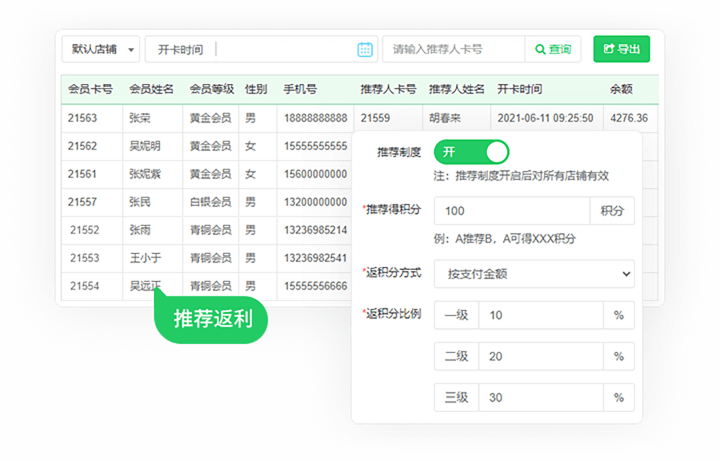Click the 查询 search button
This screenshot has height=461, width=720.
pos(553,49)
